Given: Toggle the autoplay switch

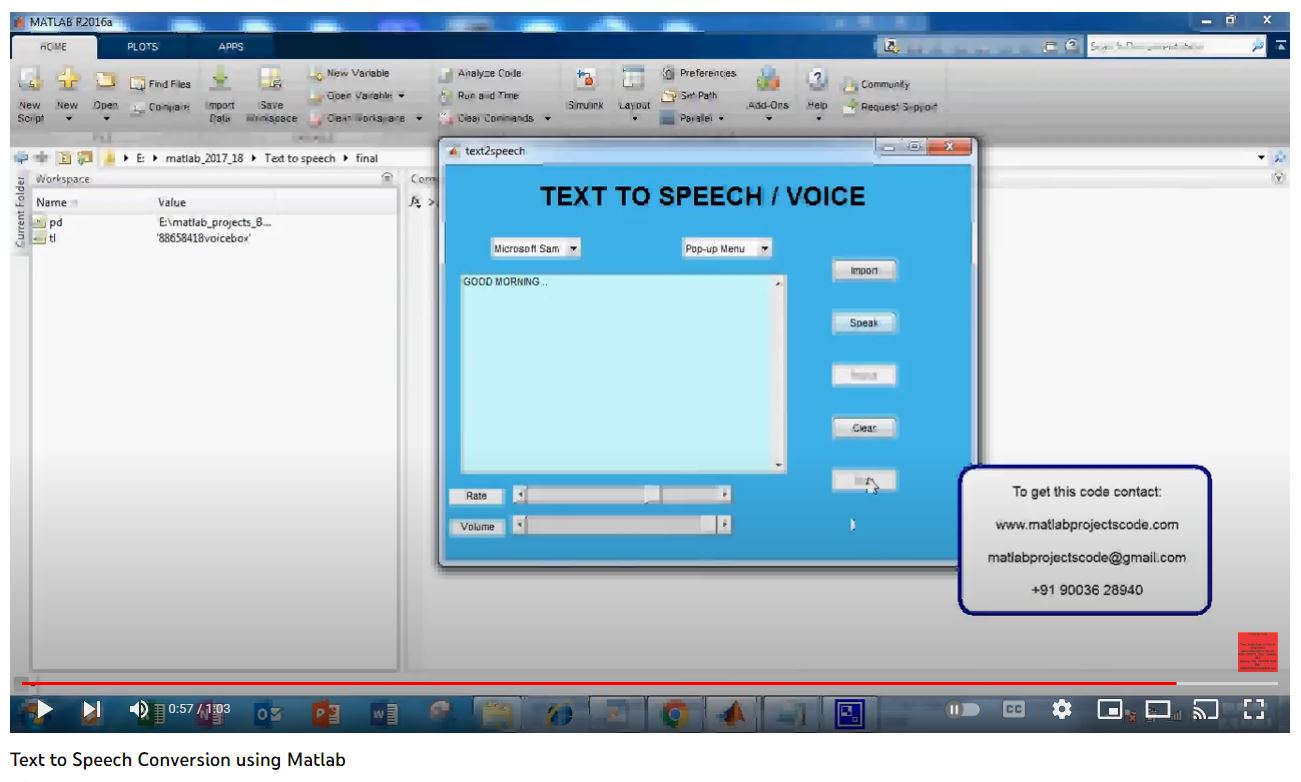Looking at the screenshot, I should (963, 710).
